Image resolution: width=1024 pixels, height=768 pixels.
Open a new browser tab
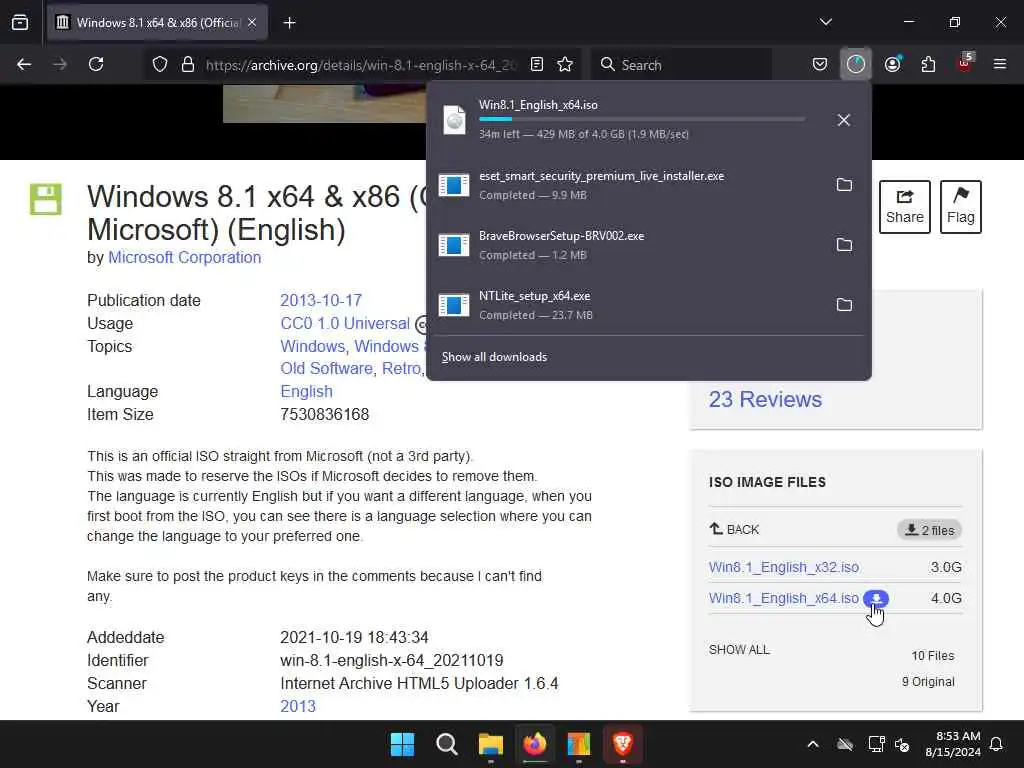(x=289, y=23)
